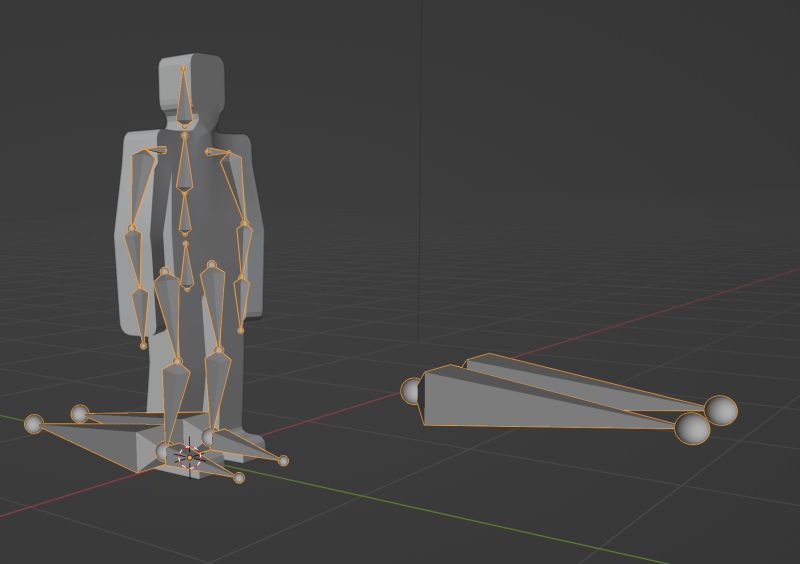The image size is (800, 564).
Task: Click the tip sphere of the front large floor bone
Action: tap(692, 429)
